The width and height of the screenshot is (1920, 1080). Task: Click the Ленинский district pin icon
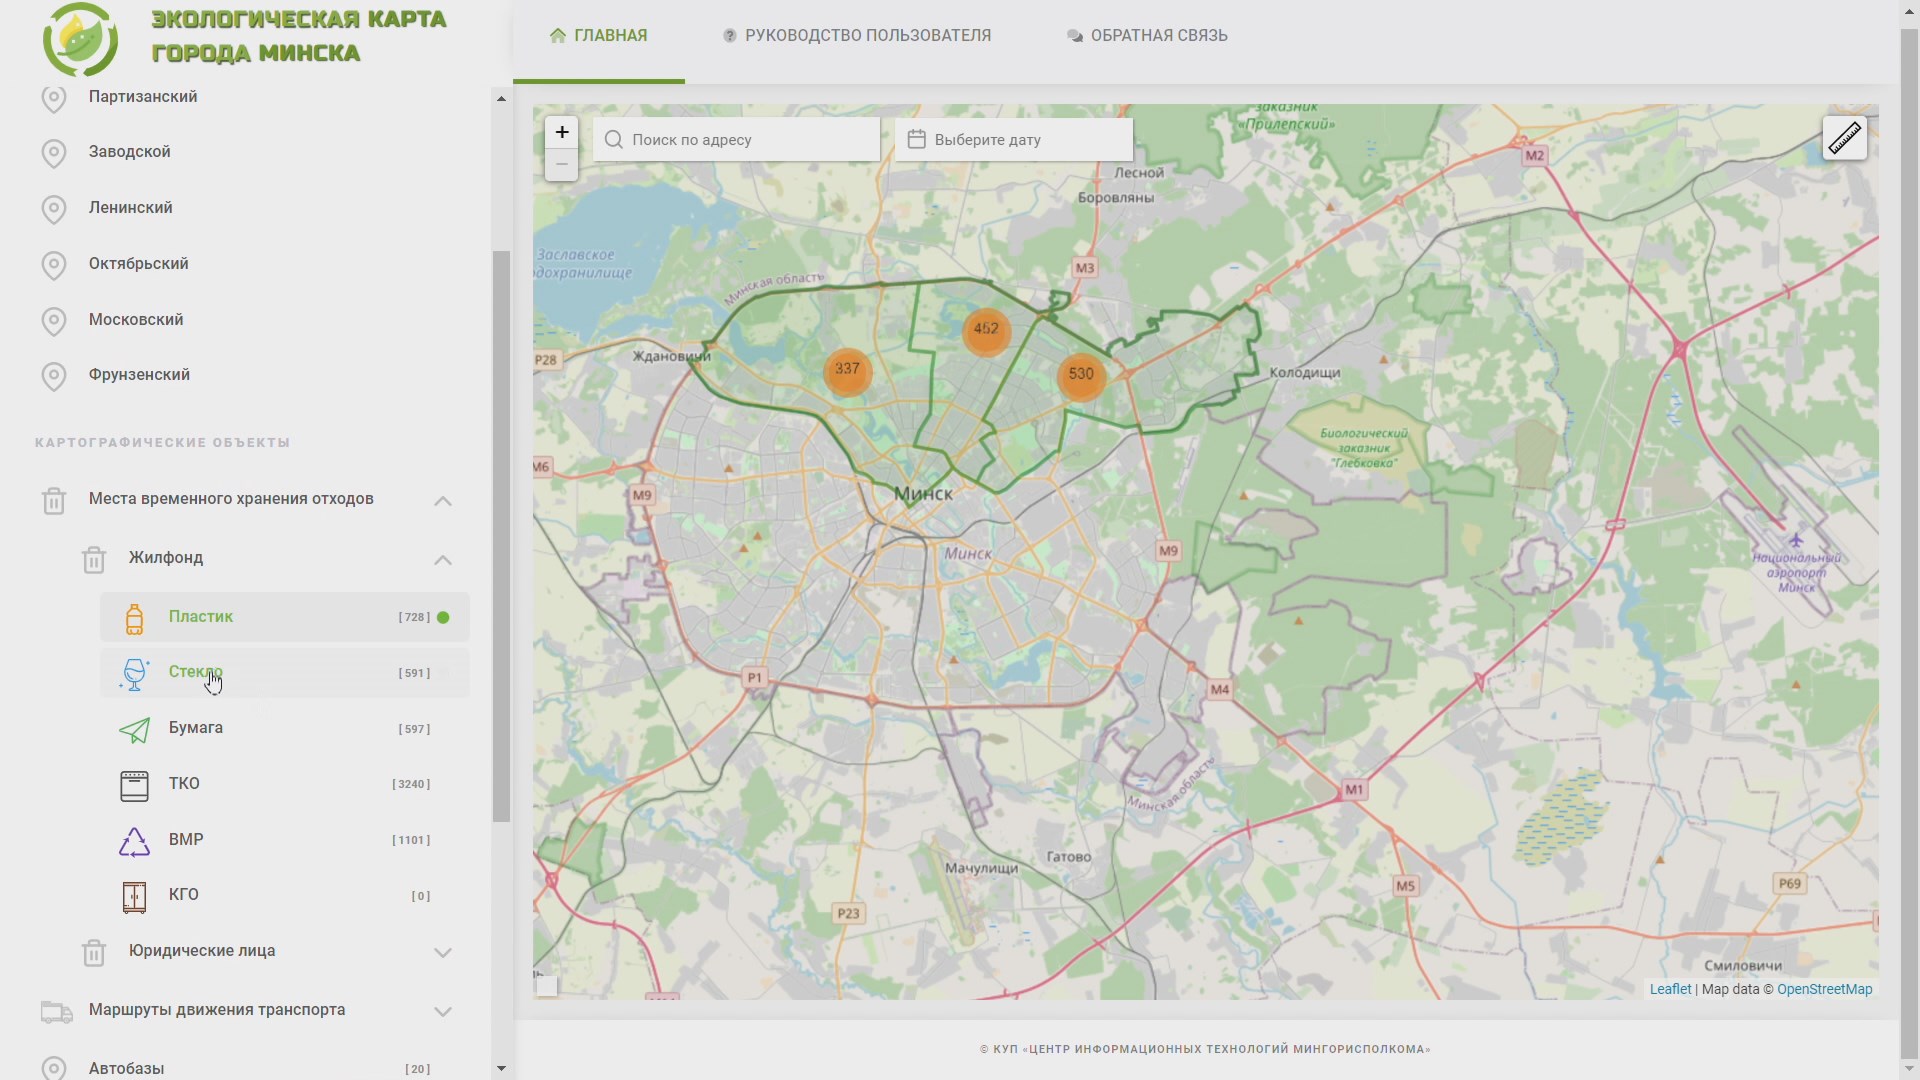[x=54, y=209]
